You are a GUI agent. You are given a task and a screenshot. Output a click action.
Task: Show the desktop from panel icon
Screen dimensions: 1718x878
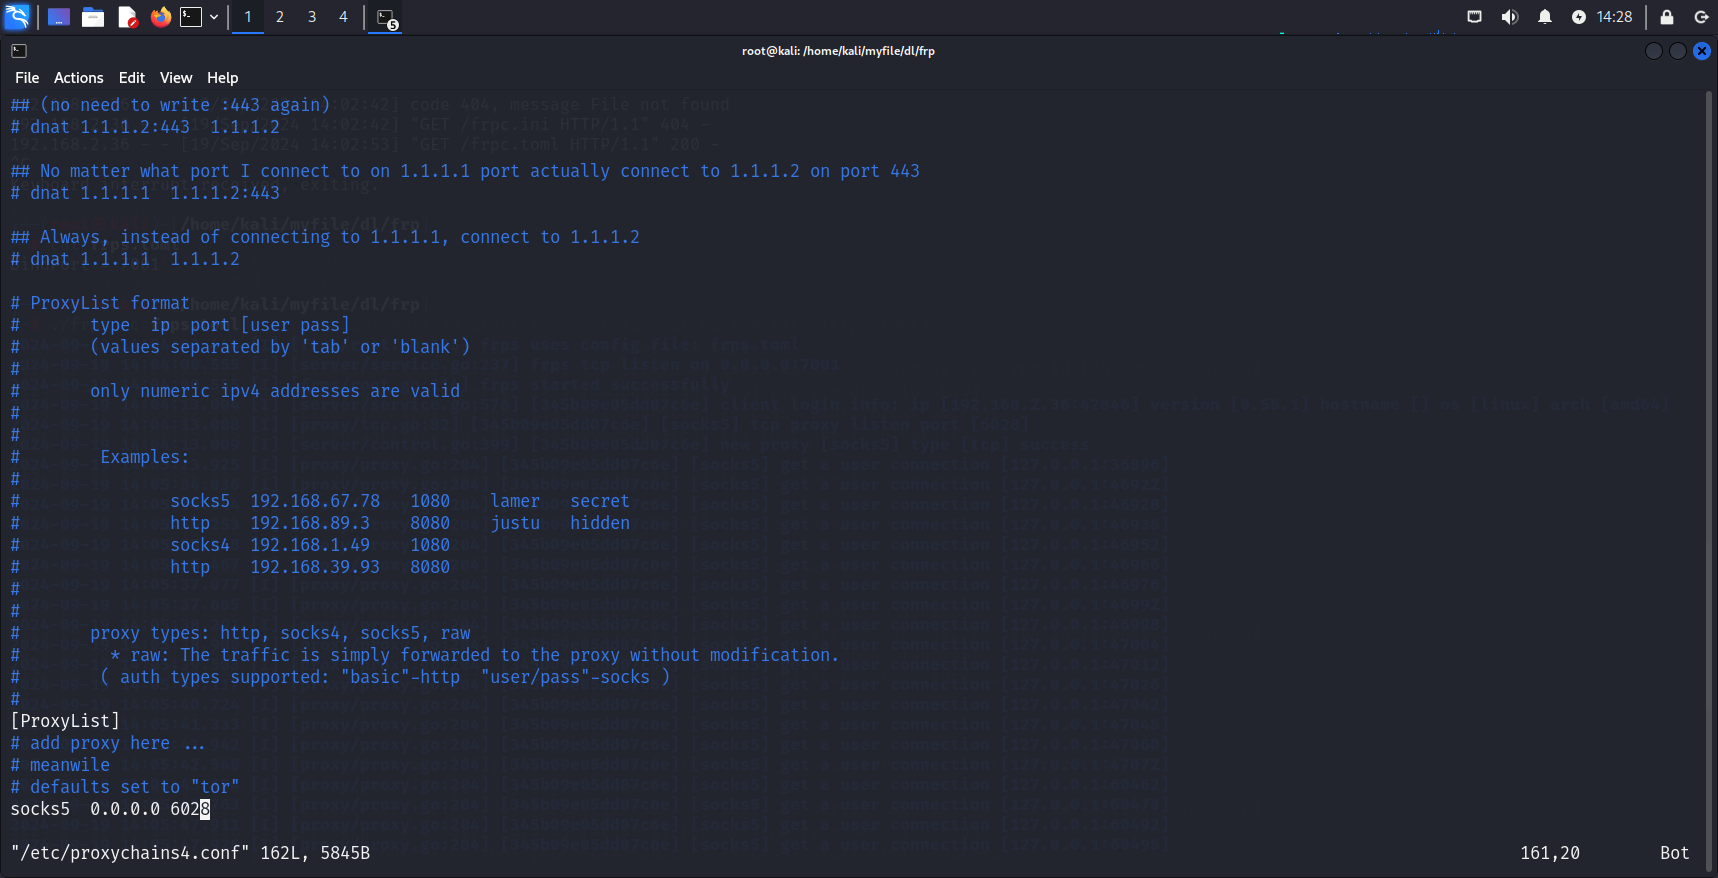[59, 17]
